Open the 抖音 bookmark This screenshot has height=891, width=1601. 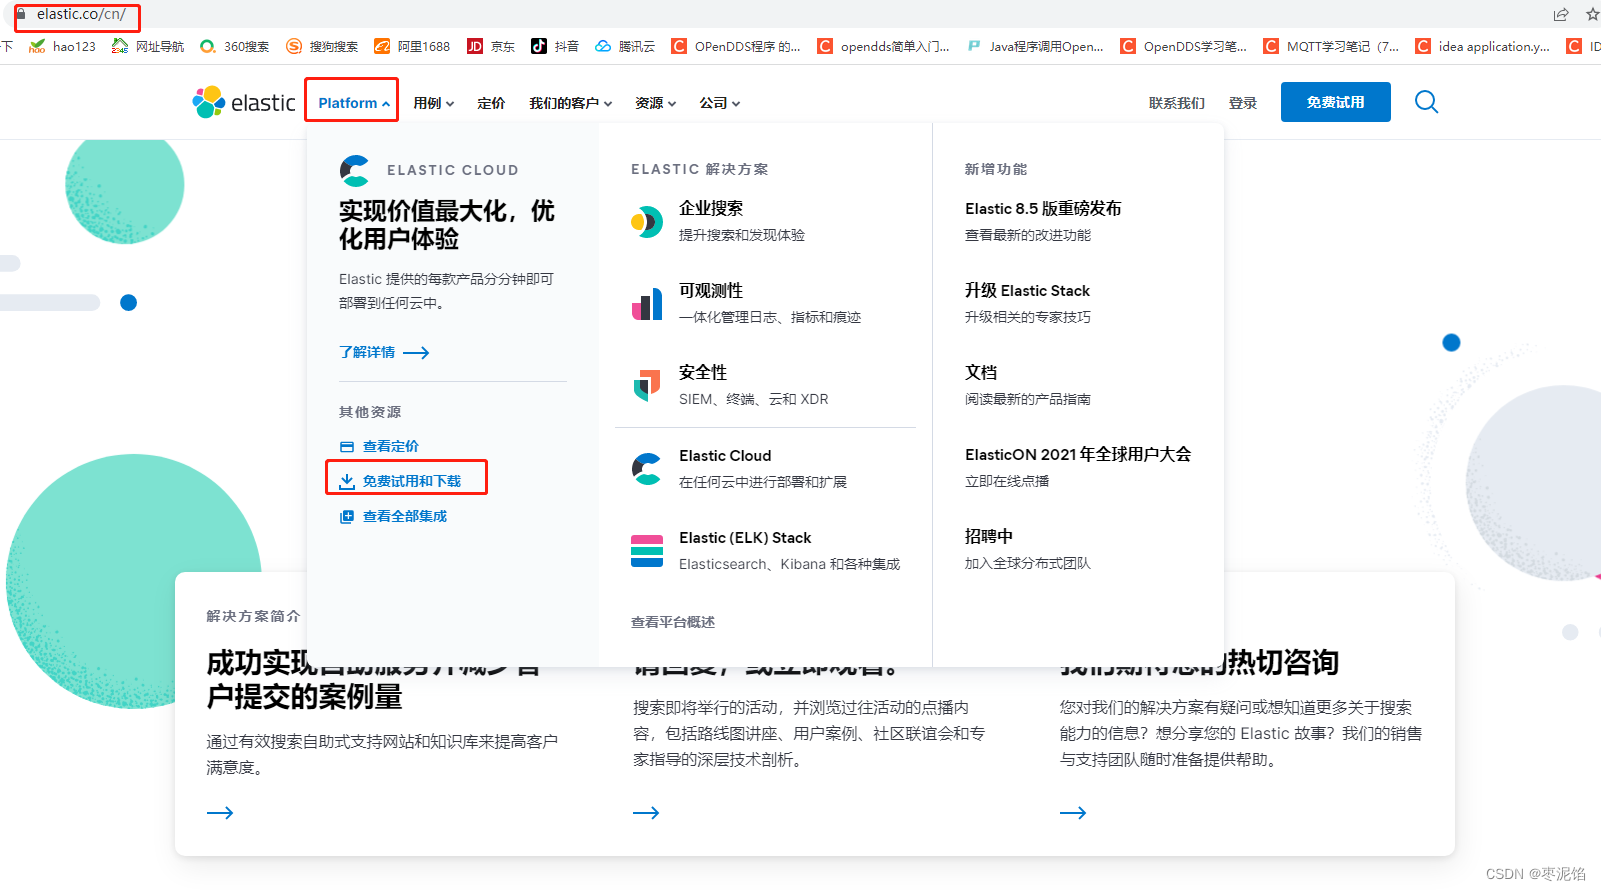(555, 46)
